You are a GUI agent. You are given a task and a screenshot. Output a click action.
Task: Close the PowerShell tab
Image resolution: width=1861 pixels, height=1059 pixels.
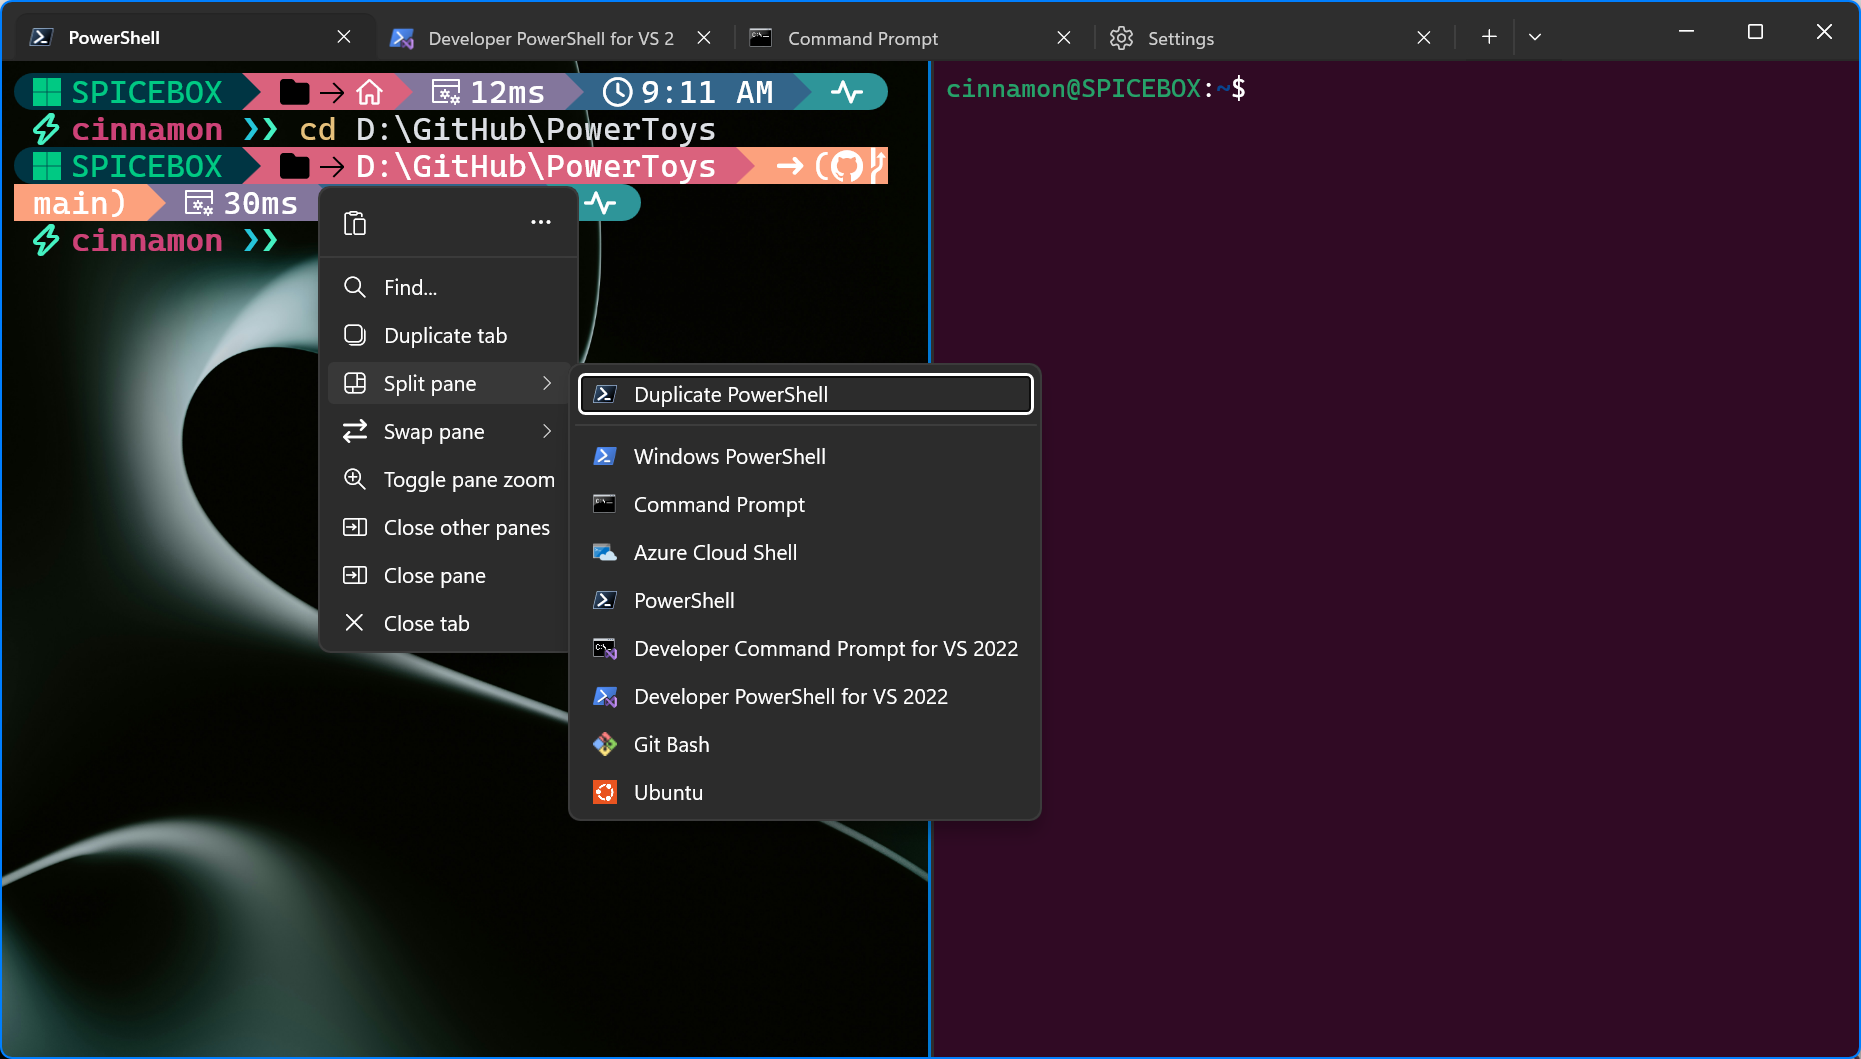coord(344,37)
